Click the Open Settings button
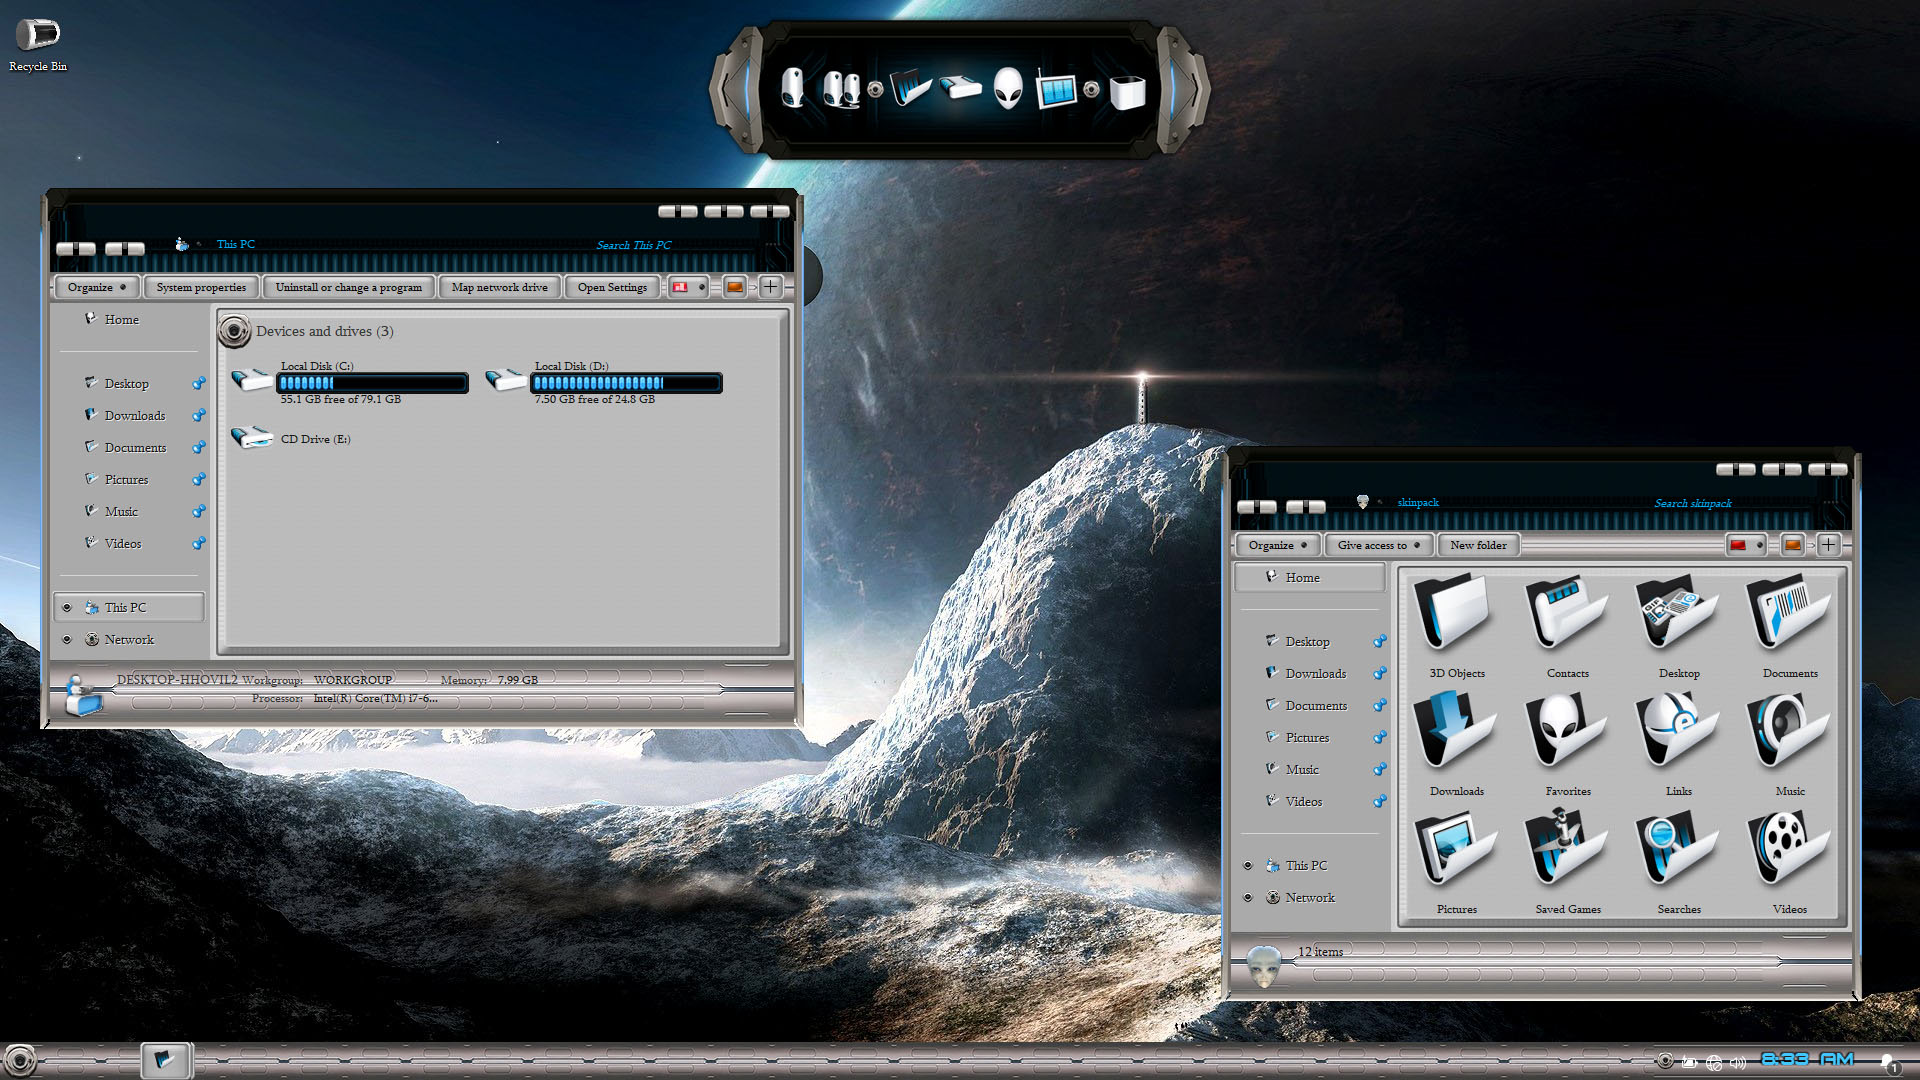This screenshot has height=1080, width=1920. pyautogui.click(x=612, y=287)
